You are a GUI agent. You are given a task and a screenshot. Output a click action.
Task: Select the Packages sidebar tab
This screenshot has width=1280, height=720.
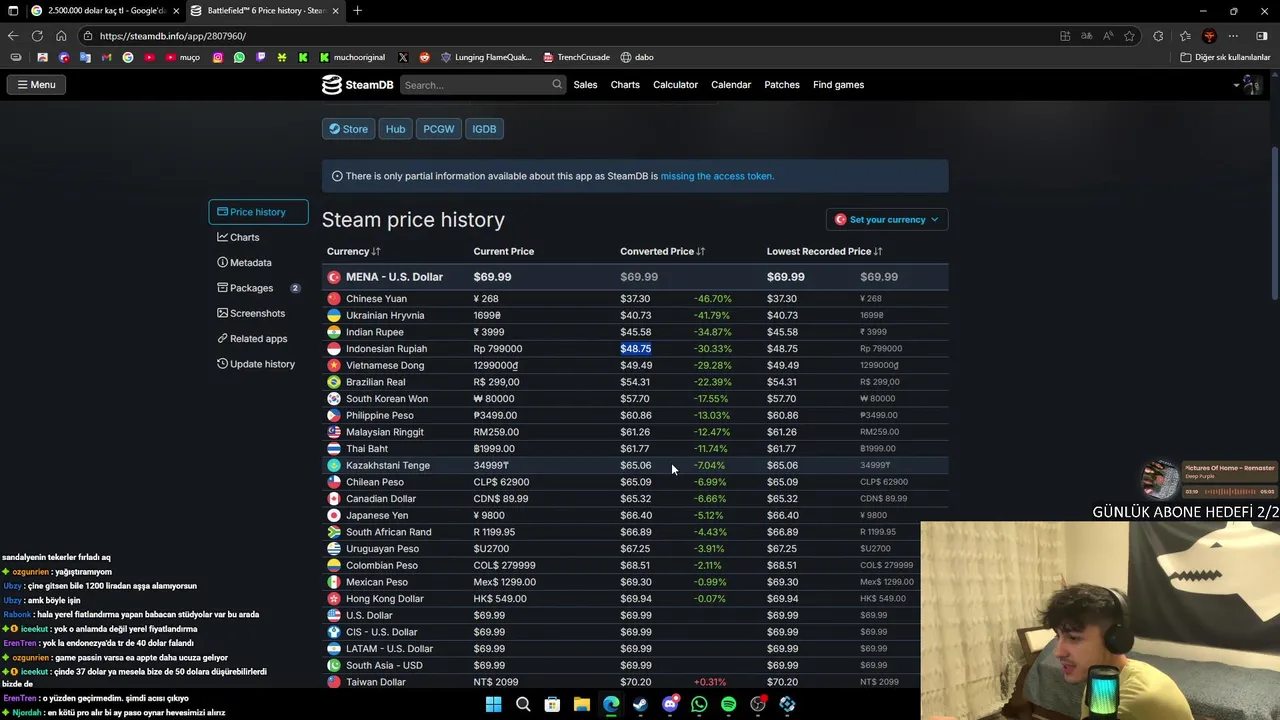coord(258,288)
